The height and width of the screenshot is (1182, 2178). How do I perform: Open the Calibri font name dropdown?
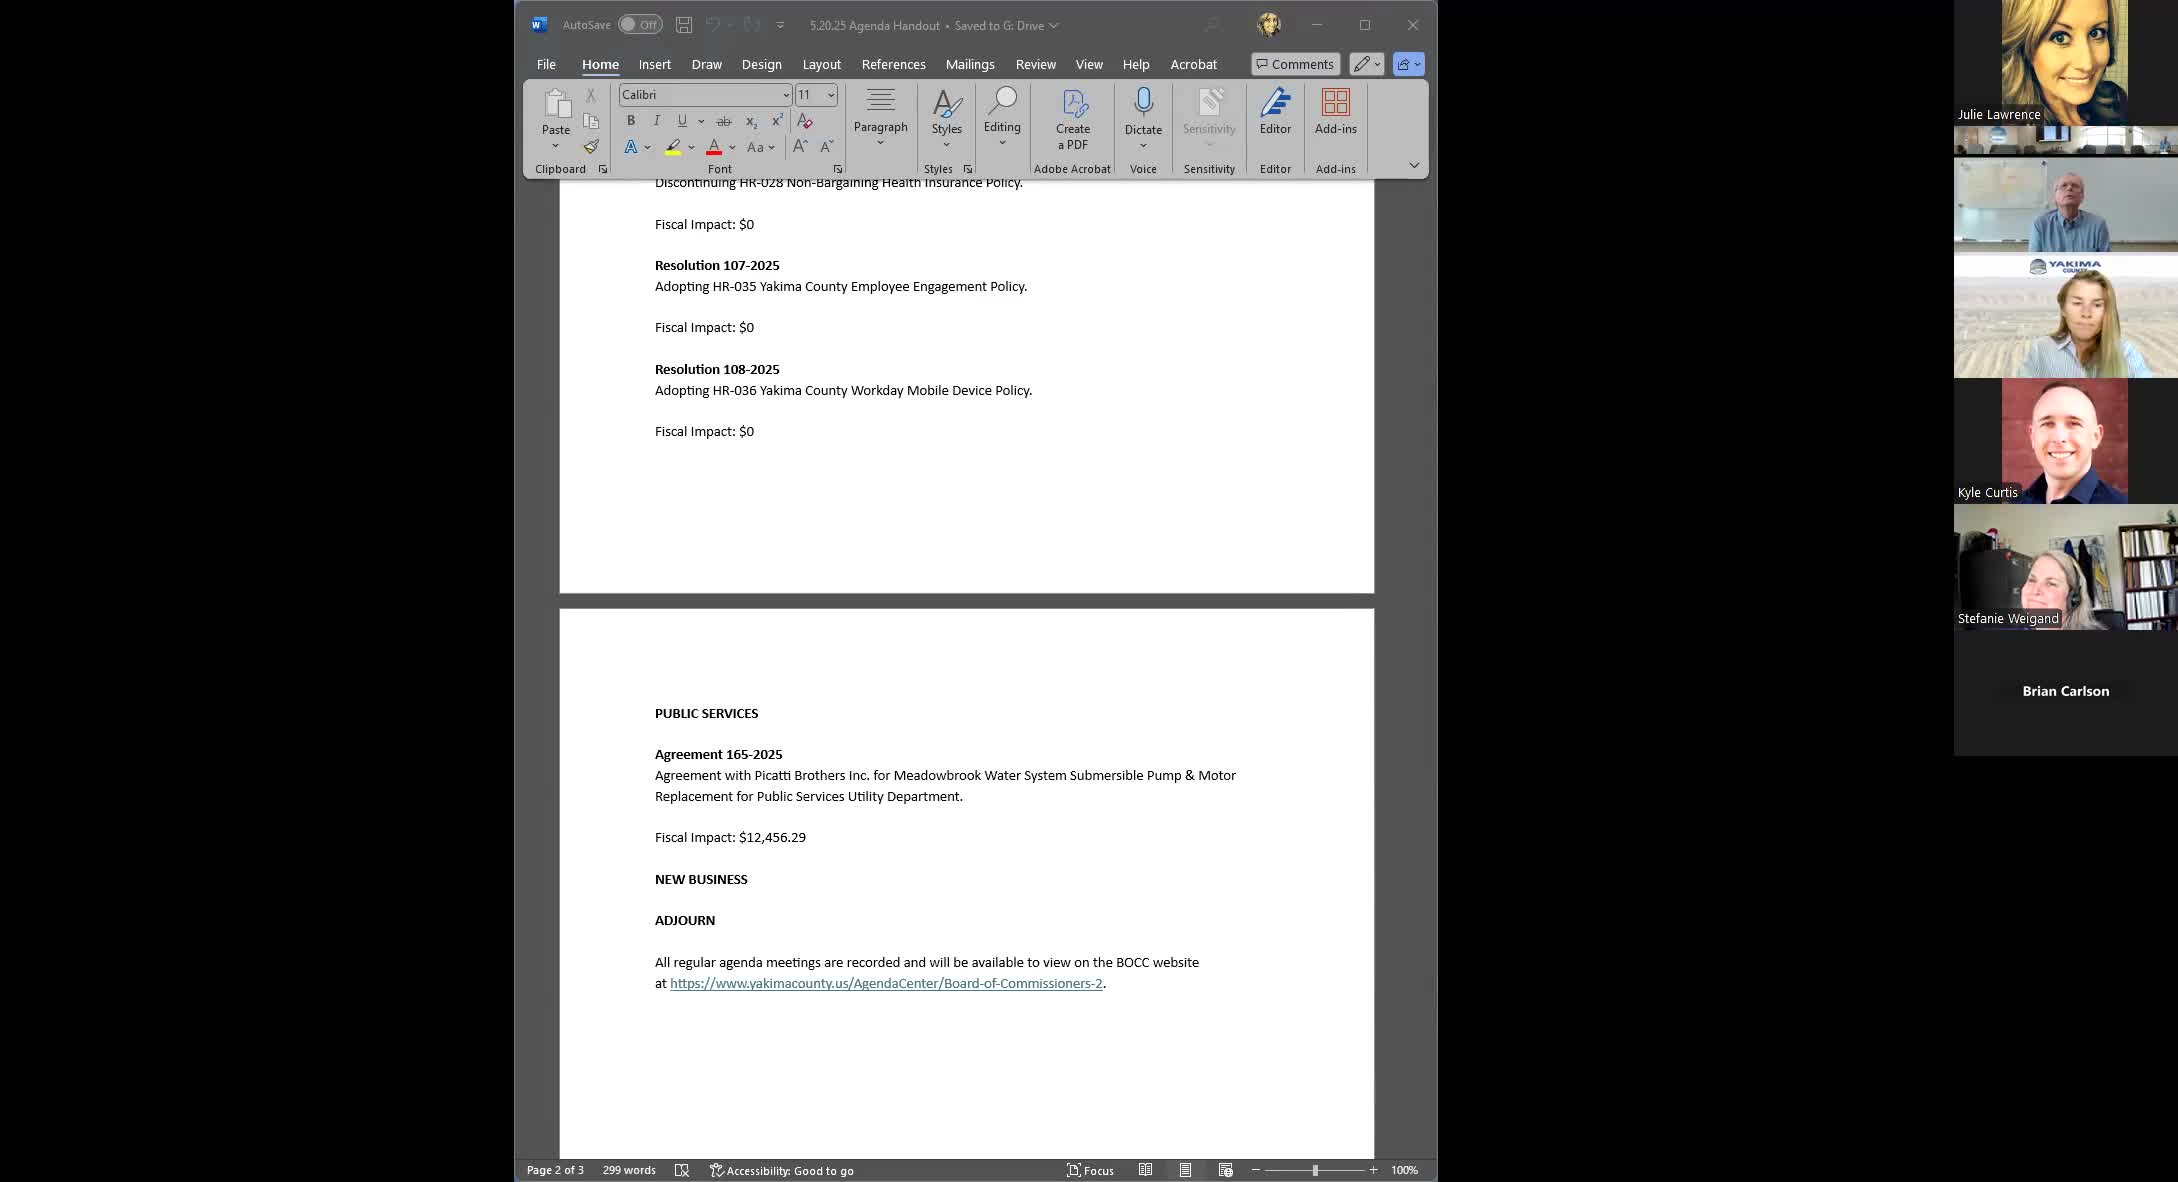pos(786,95)
